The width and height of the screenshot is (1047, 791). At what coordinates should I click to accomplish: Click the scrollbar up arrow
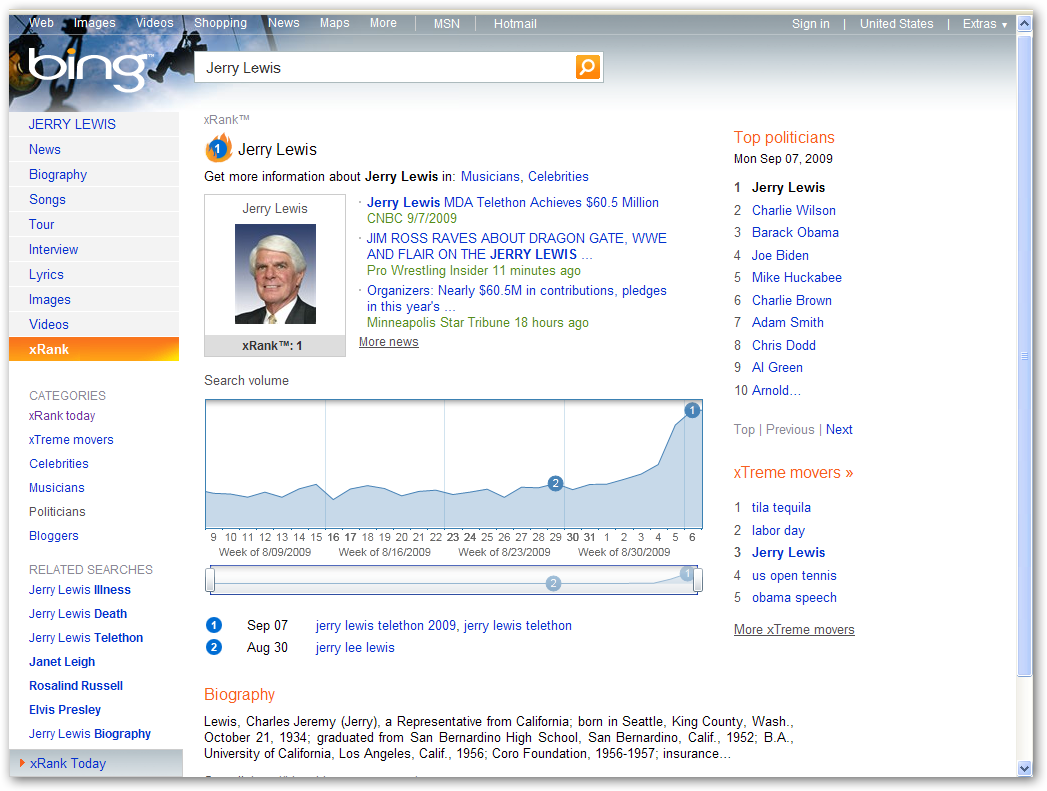point(1024,24)
